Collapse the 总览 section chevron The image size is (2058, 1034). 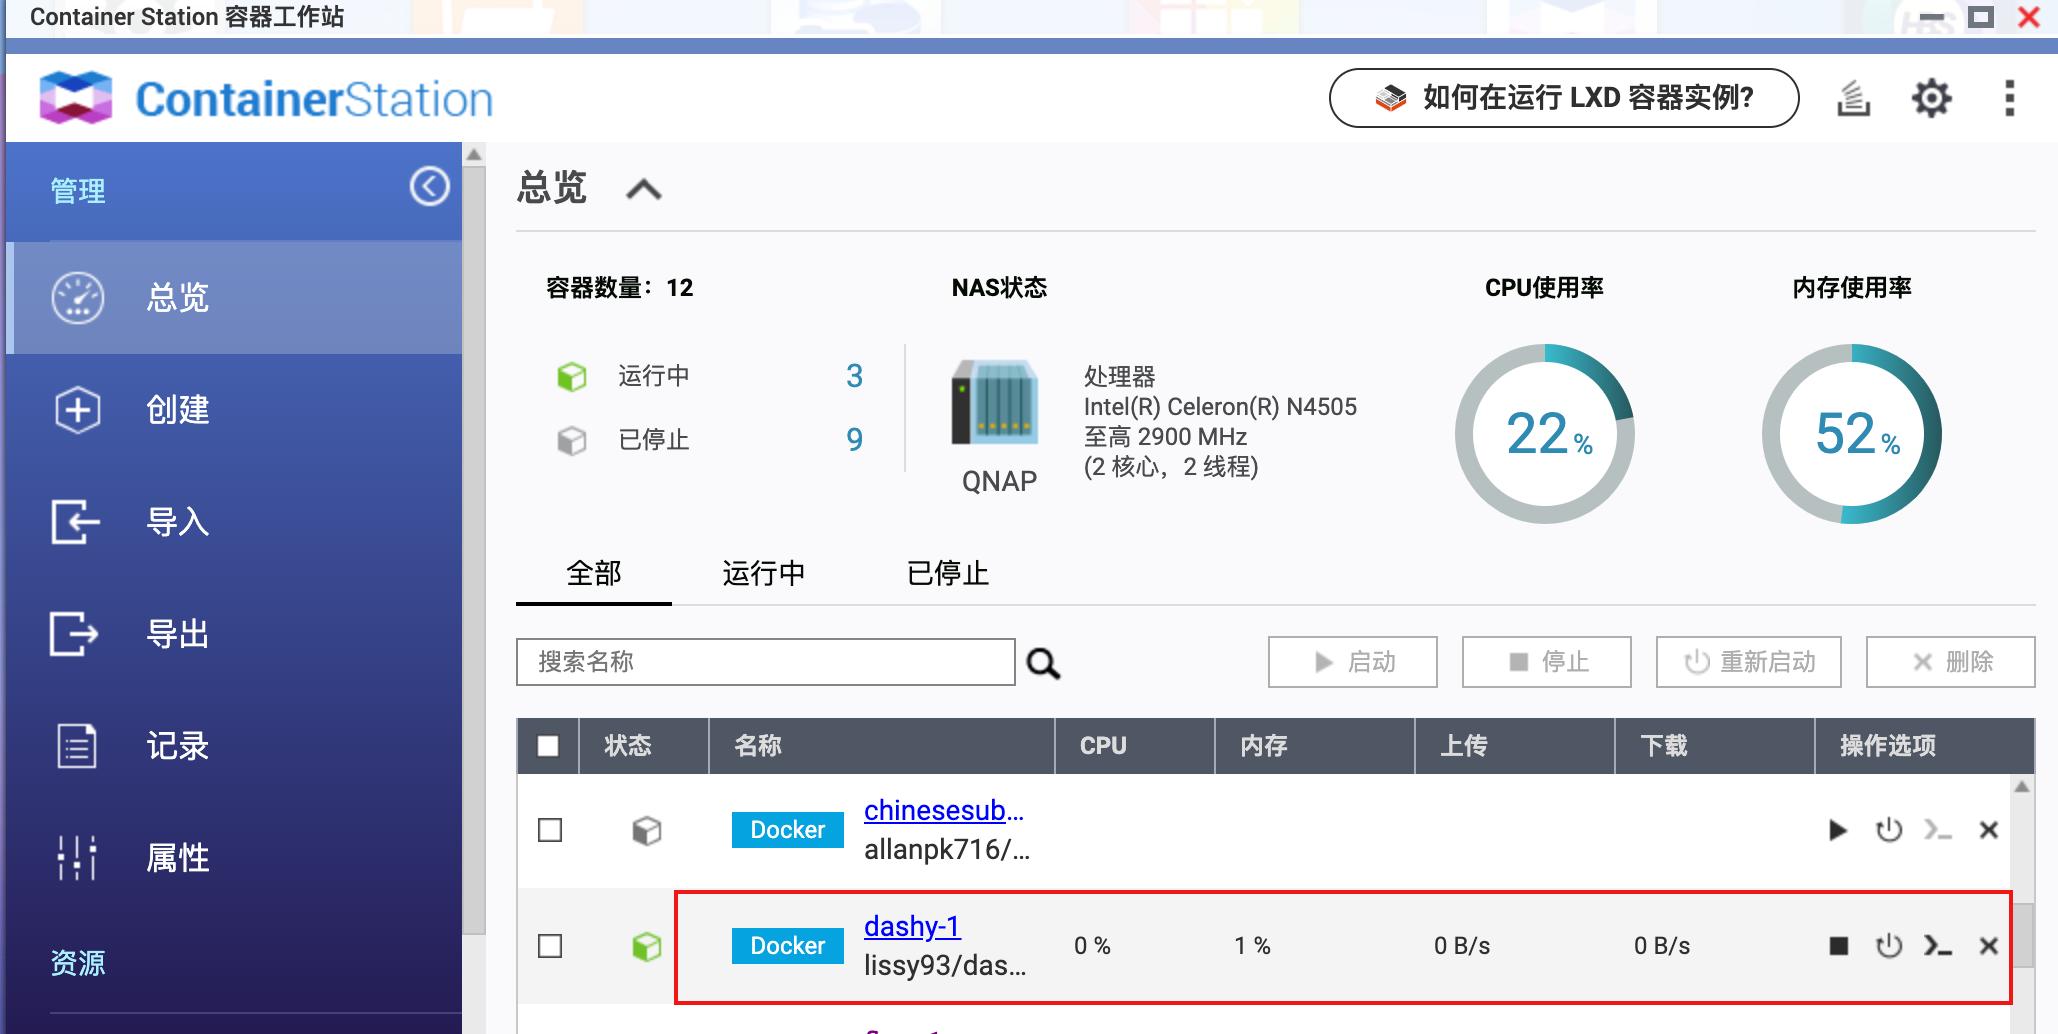643,188
